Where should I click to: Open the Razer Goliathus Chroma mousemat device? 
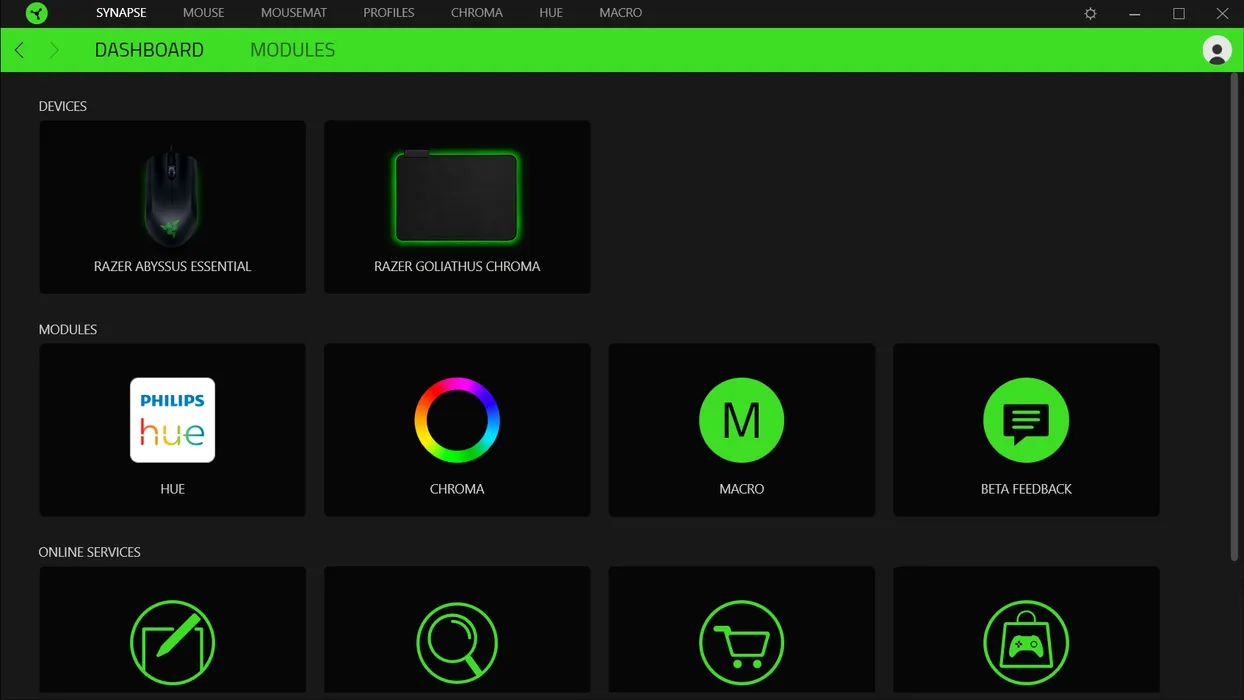[457, 207]
